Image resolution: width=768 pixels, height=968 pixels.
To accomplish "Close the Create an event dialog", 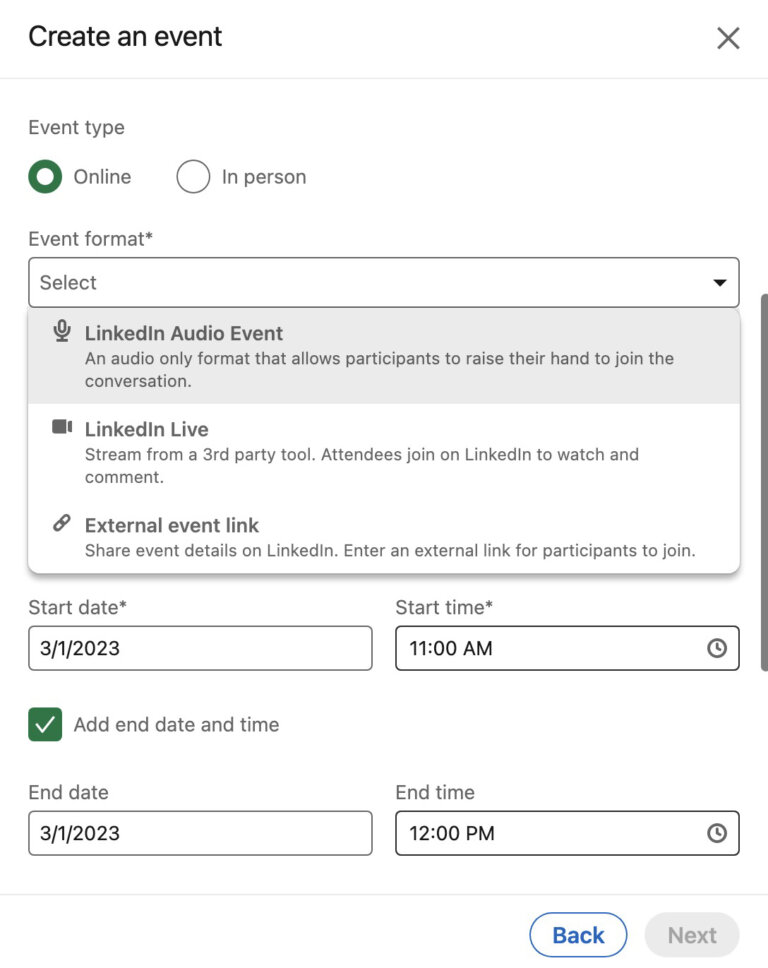I will (728, 38).
